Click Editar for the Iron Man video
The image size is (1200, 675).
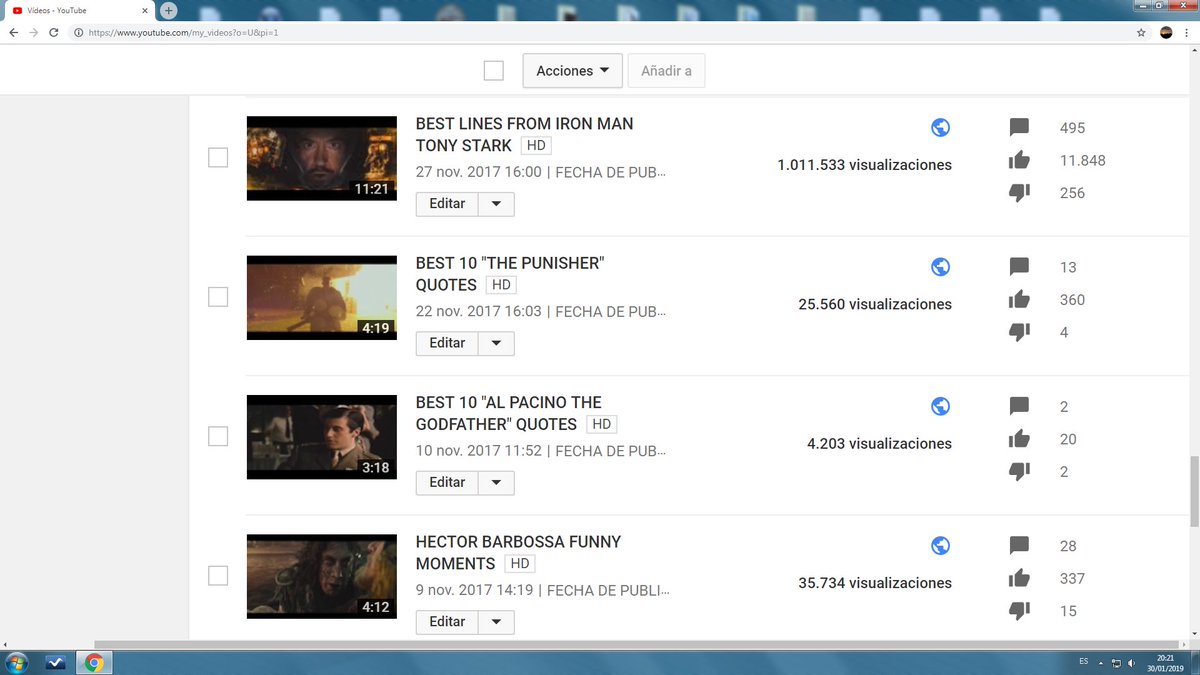coord(447,204)
